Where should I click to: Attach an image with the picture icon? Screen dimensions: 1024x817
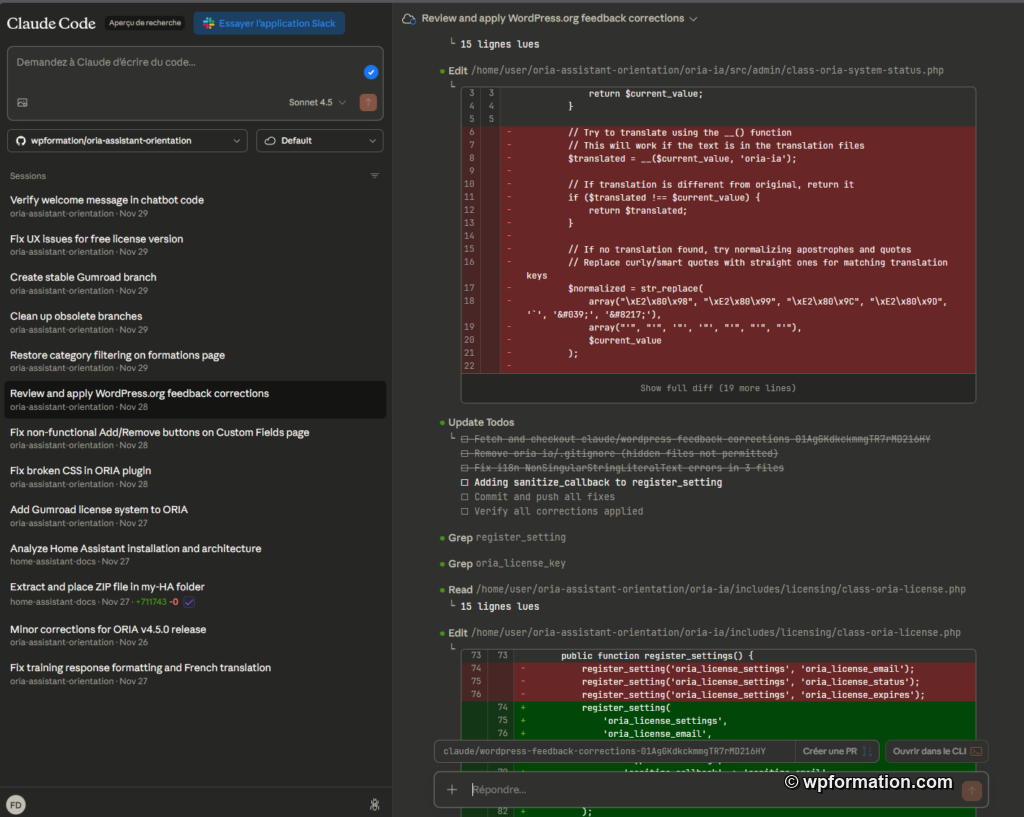coord(22,103)
